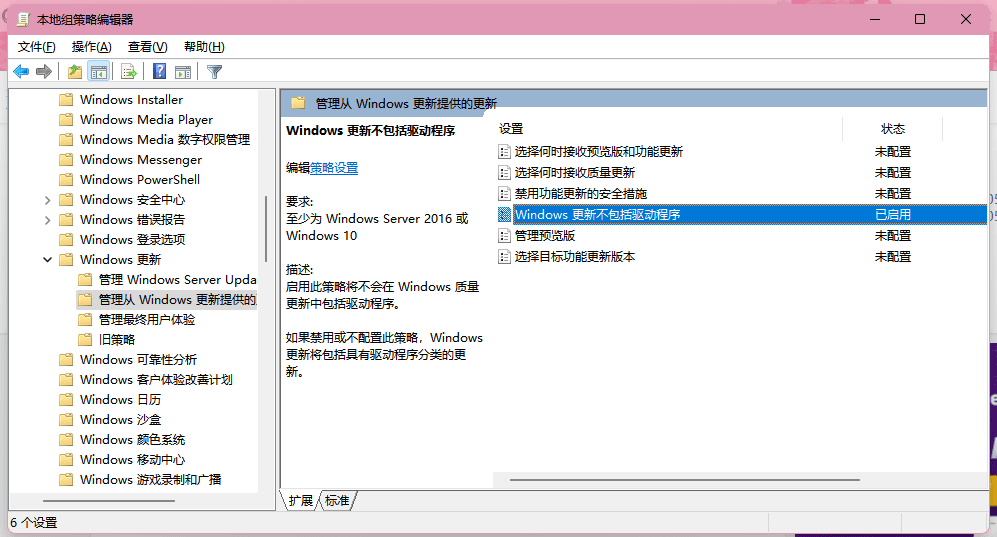Image resolution: width=997 pixels, height=537 pixels.
Task: Click the Export list toolbar icon
Action: 129,72
